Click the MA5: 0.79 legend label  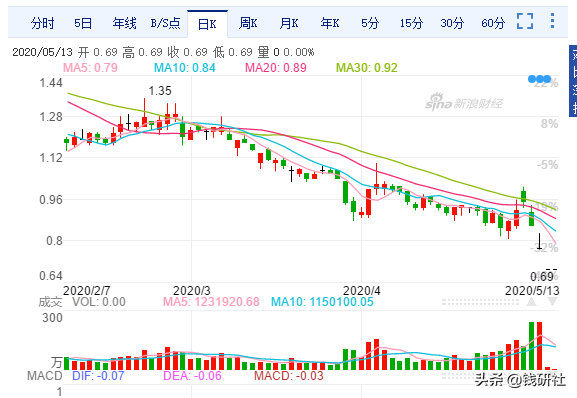(x=90, y=68)
